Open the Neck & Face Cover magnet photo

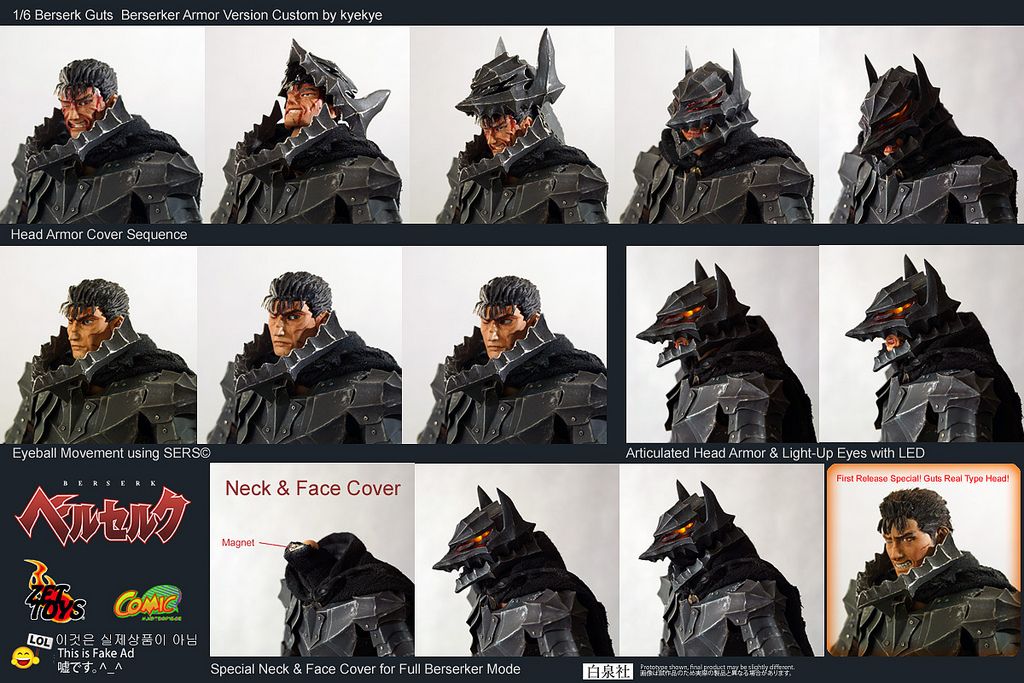pos(312,560)
